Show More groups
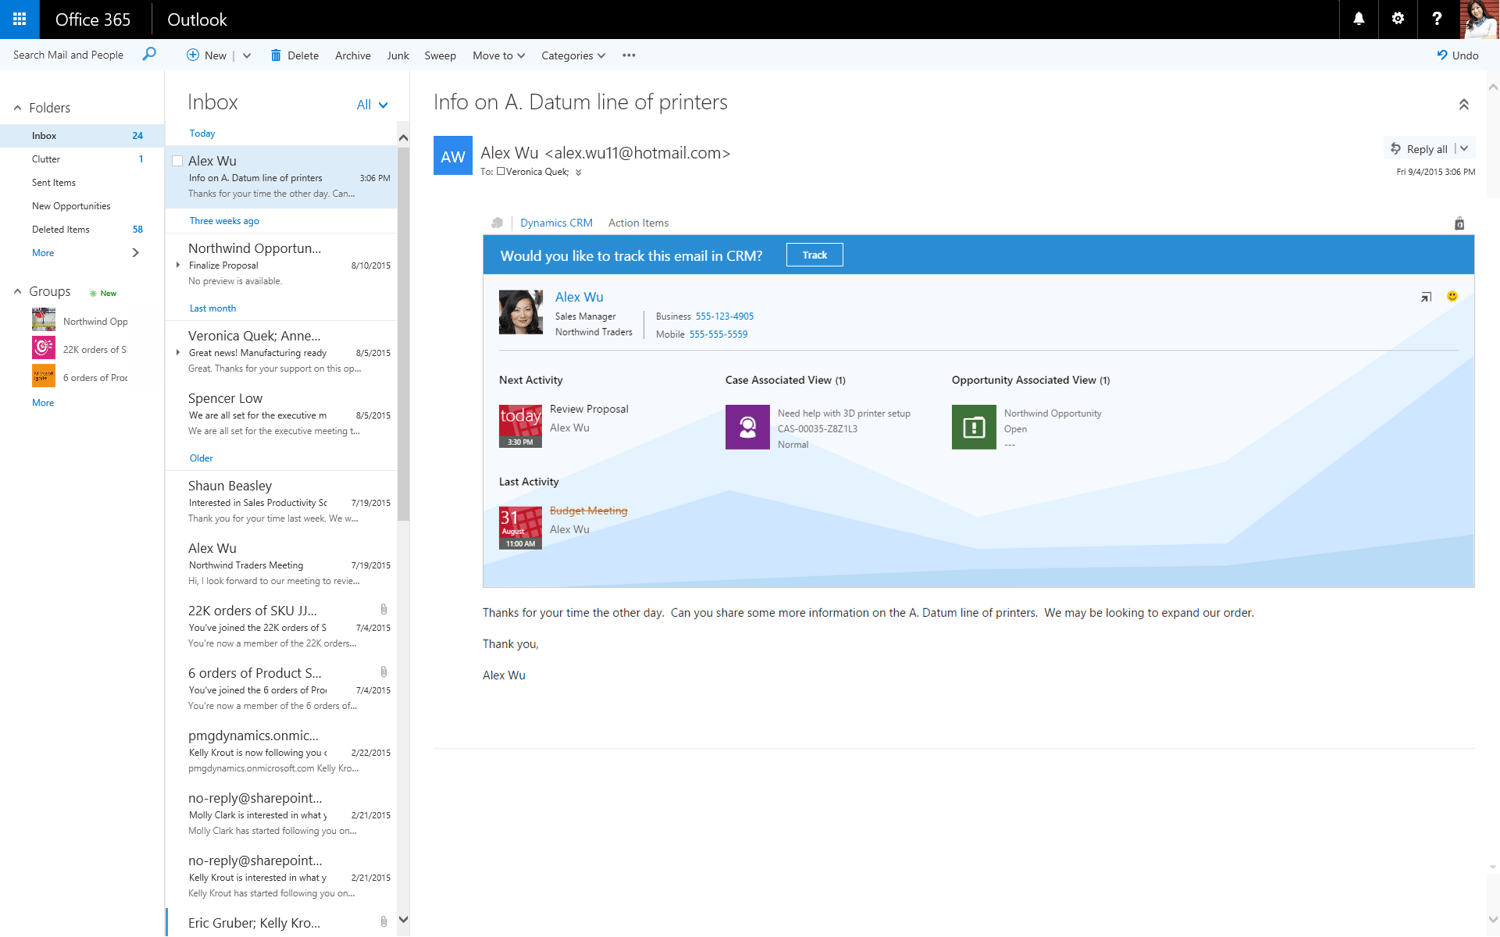Viewport: 1500px width, 937px height. tap(43, 403)
